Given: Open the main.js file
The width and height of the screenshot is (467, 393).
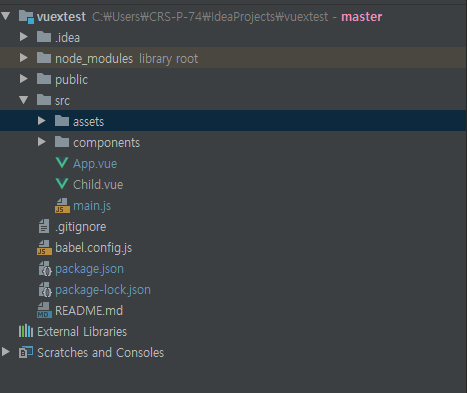Looking at the screenshot, I should tap(92, 206).
